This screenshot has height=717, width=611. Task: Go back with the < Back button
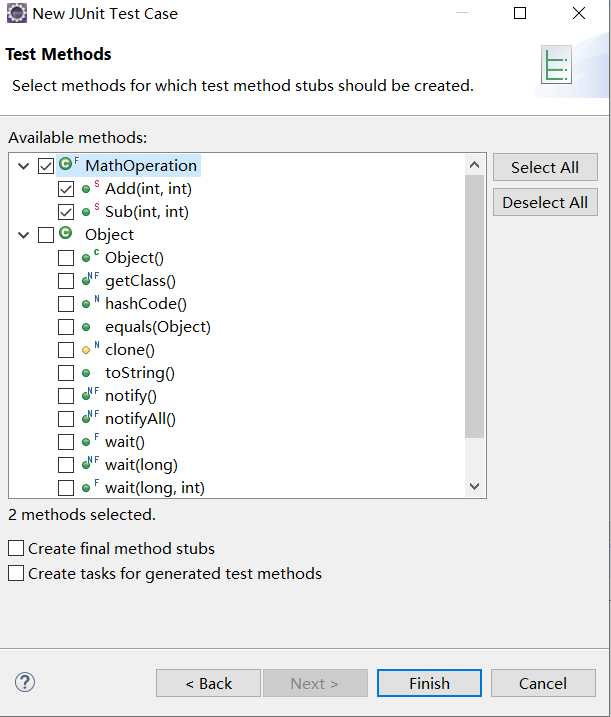208,683
